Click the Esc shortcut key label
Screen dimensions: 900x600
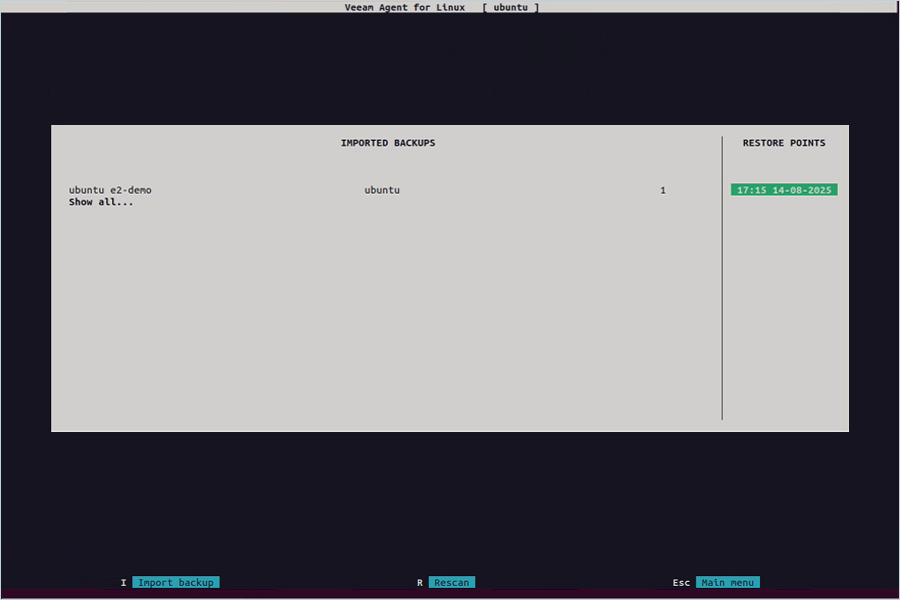click(681, 583)
